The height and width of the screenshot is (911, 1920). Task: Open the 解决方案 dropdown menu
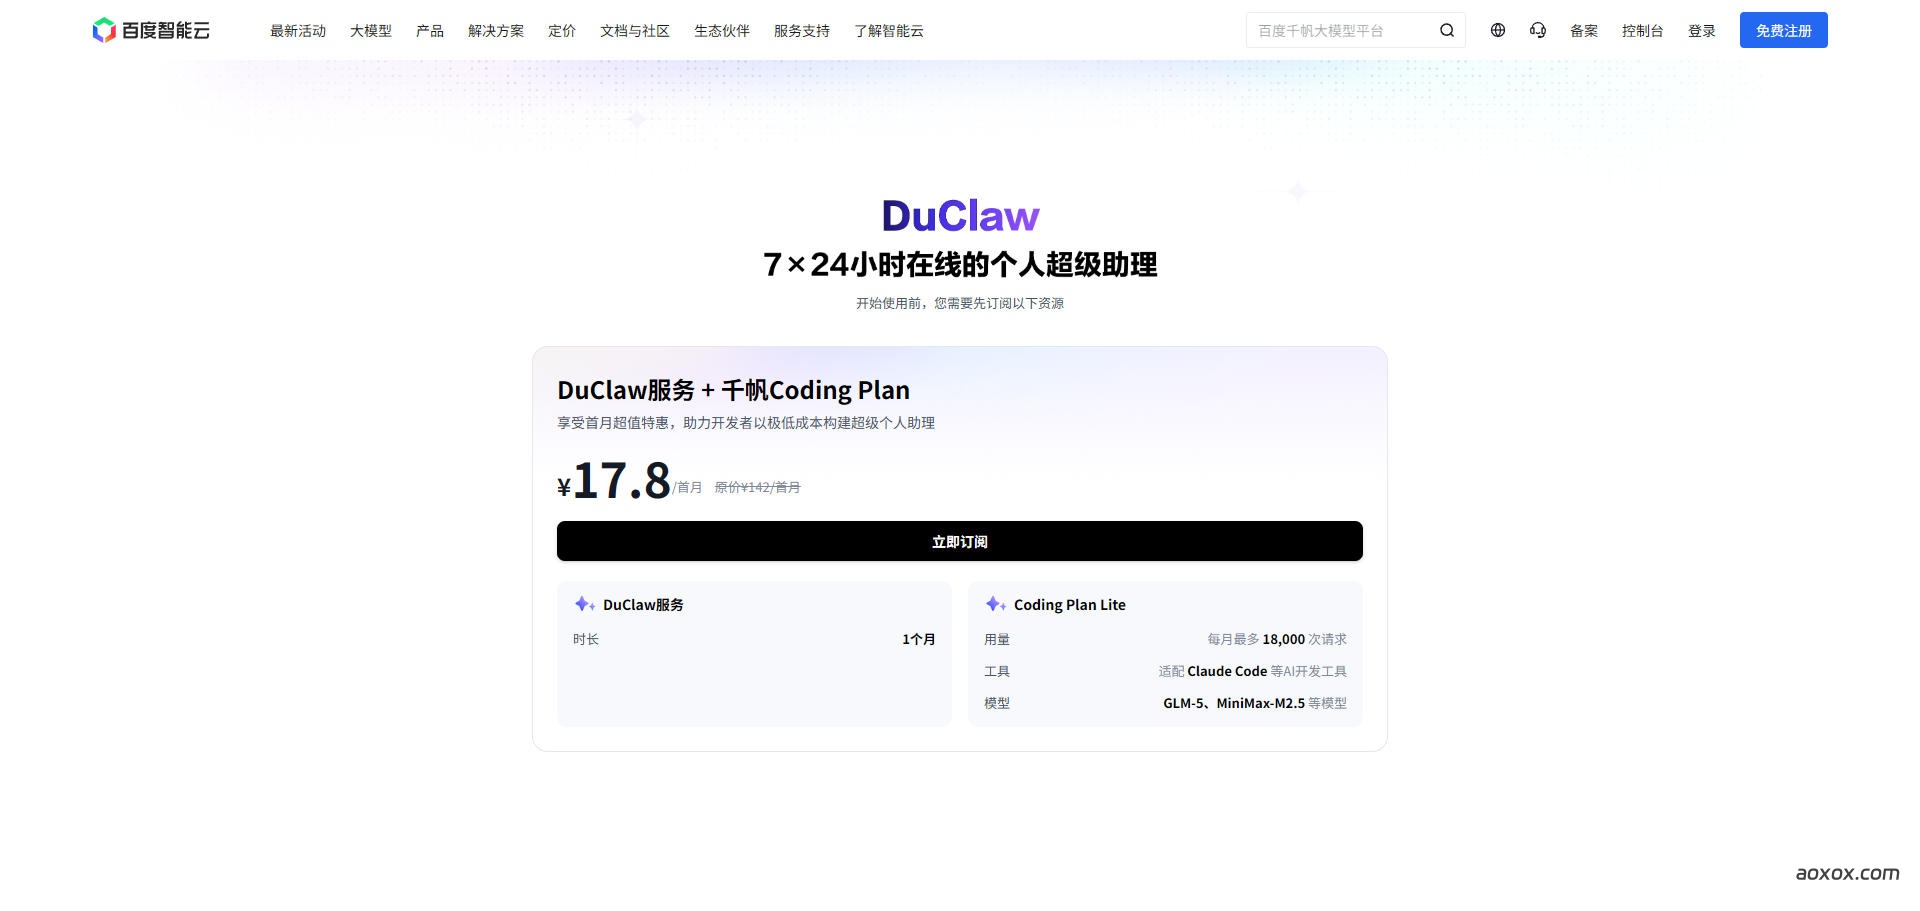pos(494,31)
